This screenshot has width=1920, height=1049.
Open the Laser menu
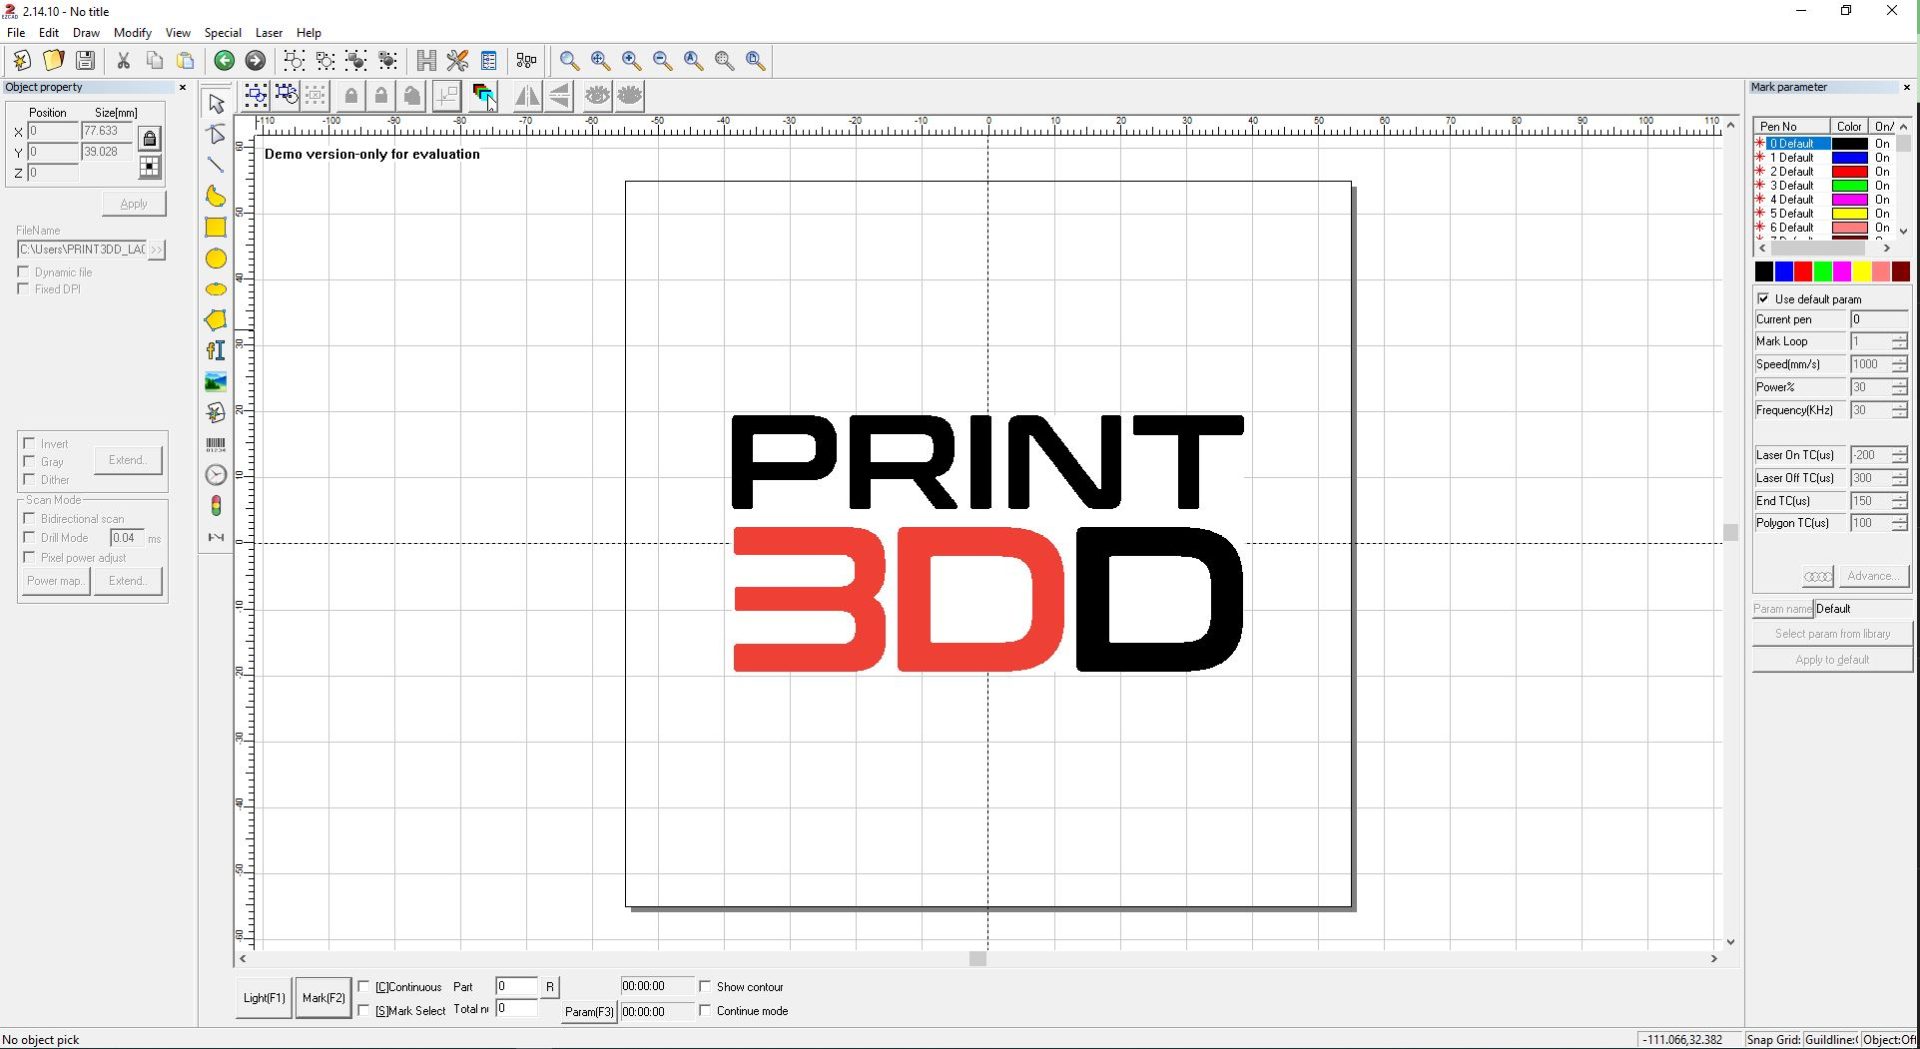point(268,32)
